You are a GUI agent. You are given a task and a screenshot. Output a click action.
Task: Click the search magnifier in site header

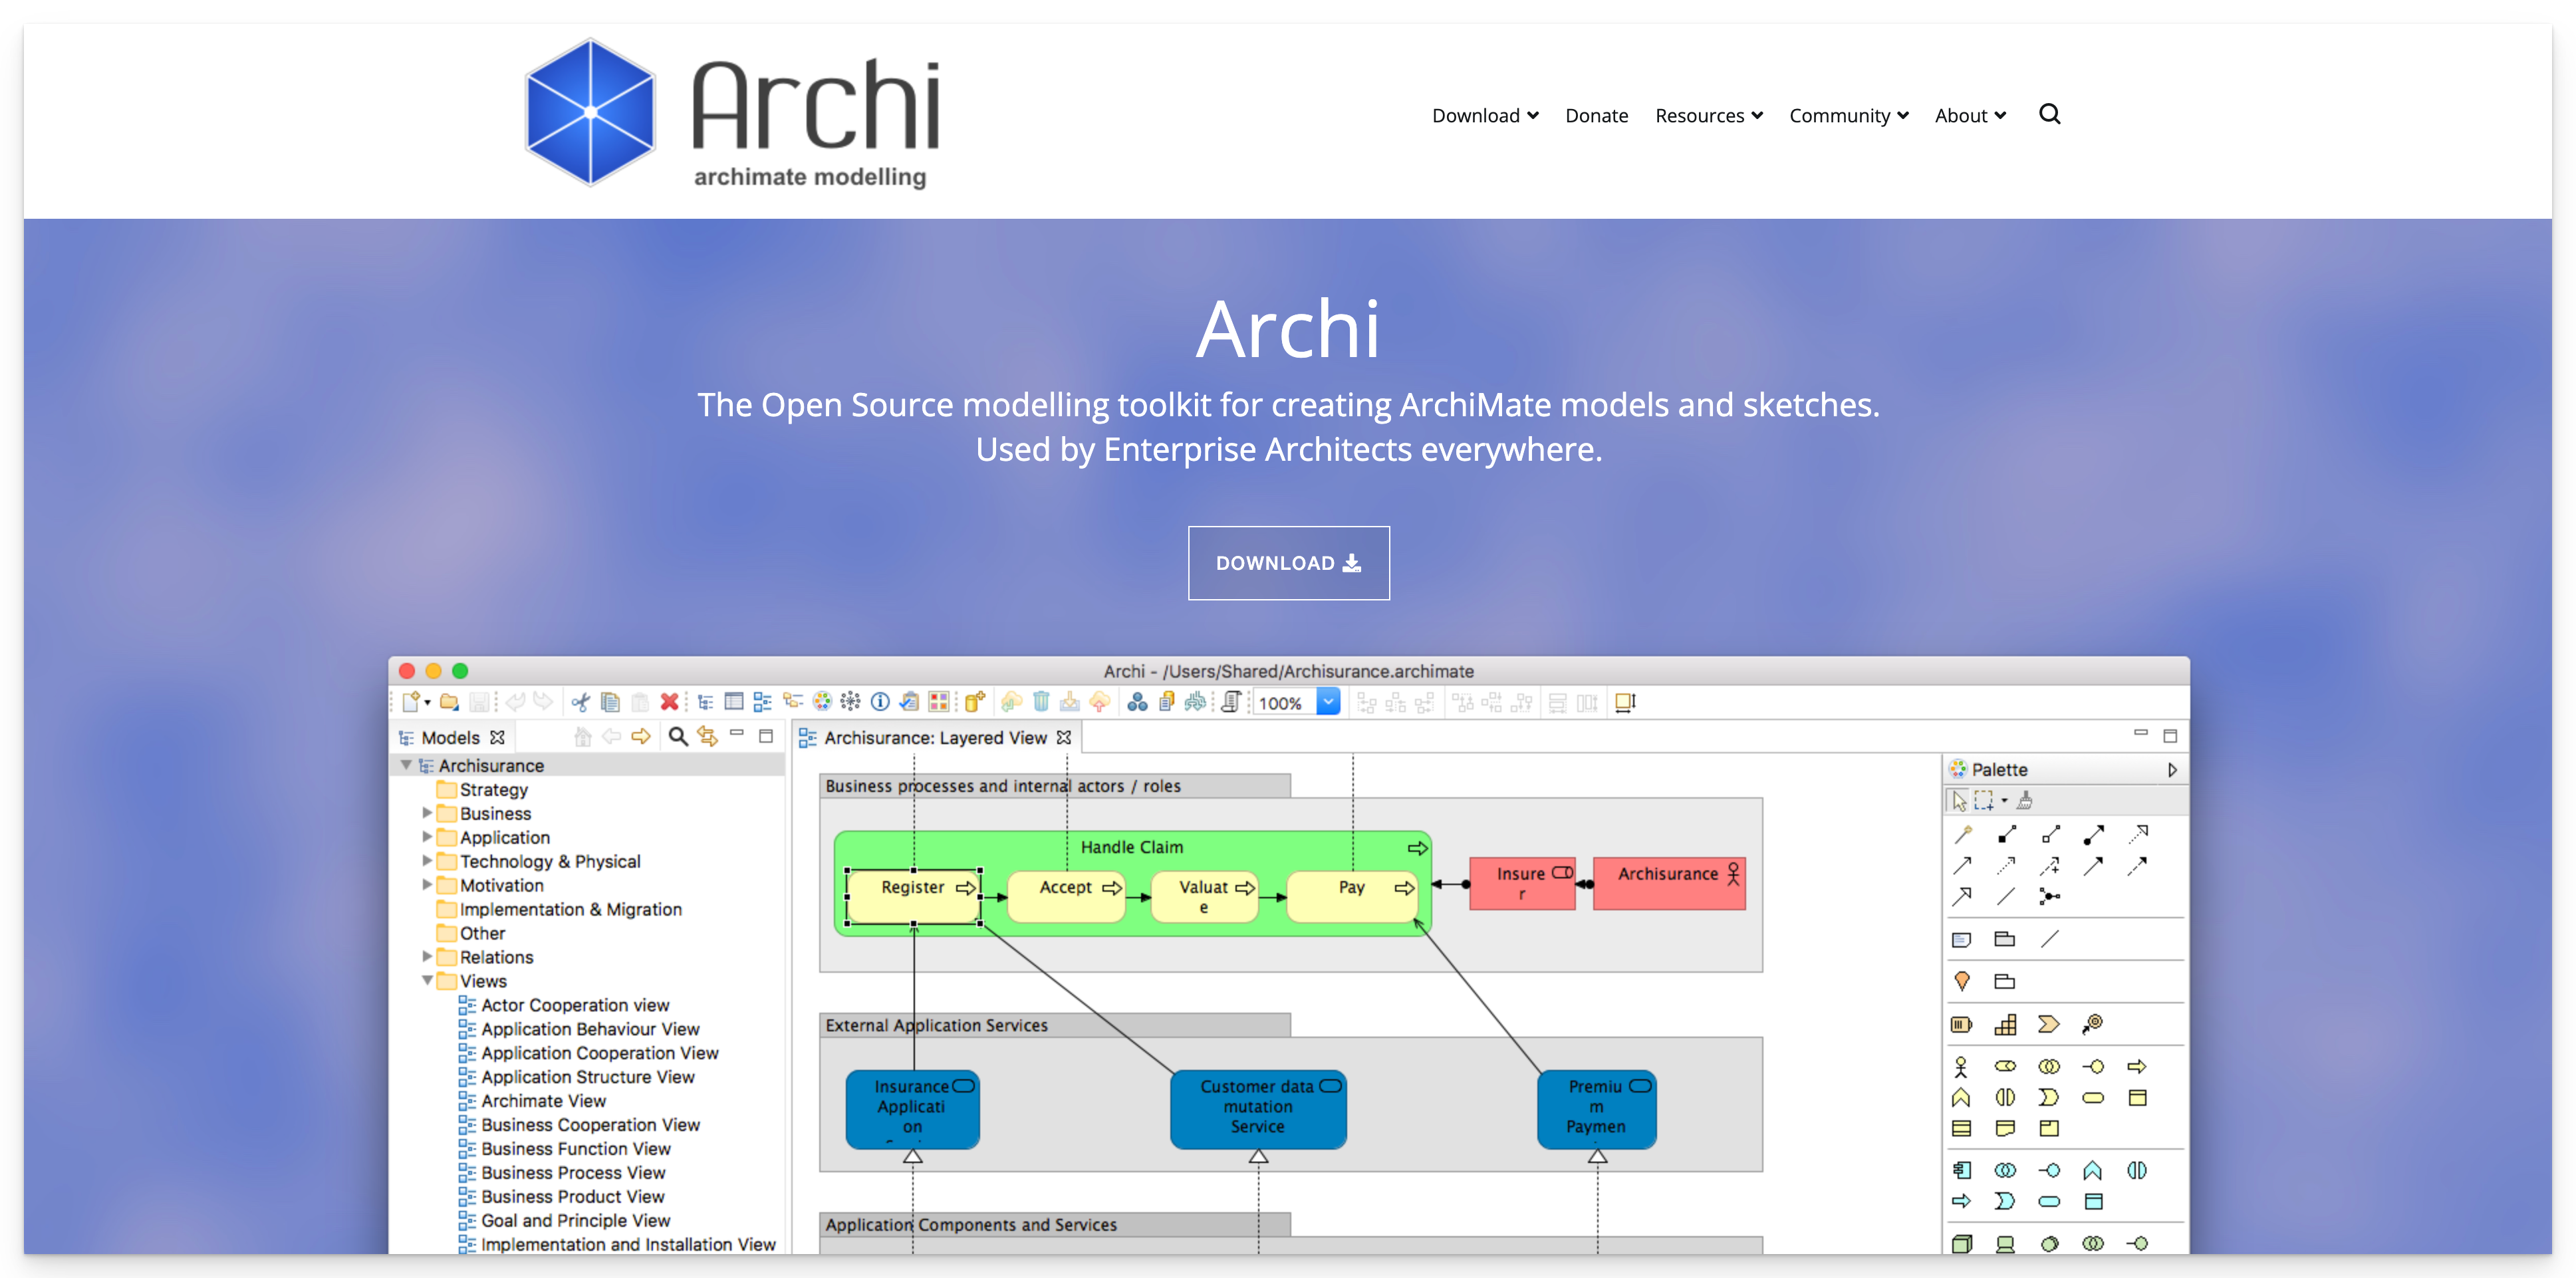(x=2049, y=114)
